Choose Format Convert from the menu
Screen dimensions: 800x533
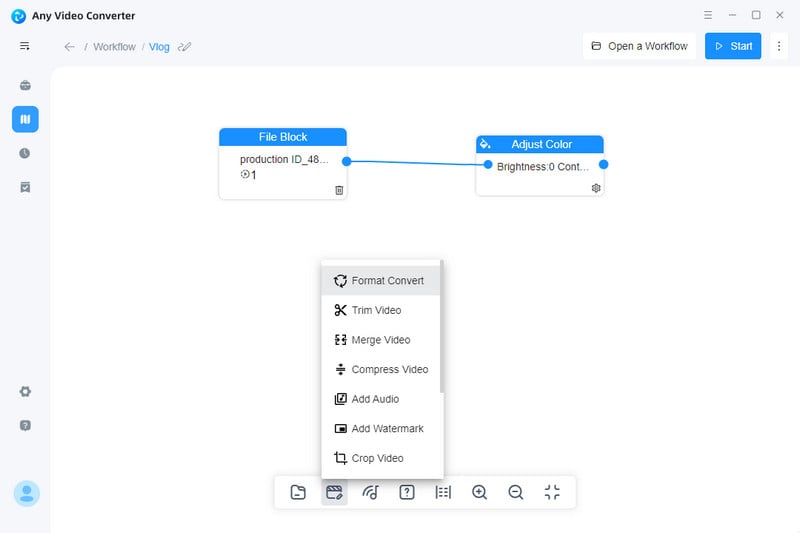click(x=381, y=281)
